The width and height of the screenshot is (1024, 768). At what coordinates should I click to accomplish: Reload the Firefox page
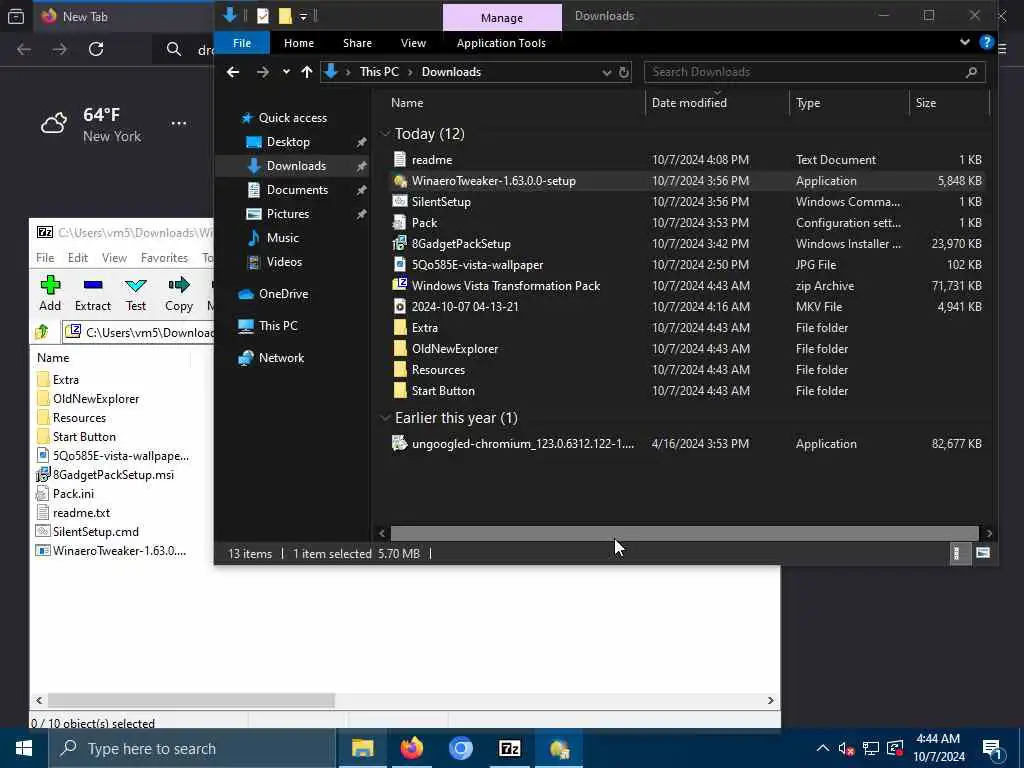[96, 49]
